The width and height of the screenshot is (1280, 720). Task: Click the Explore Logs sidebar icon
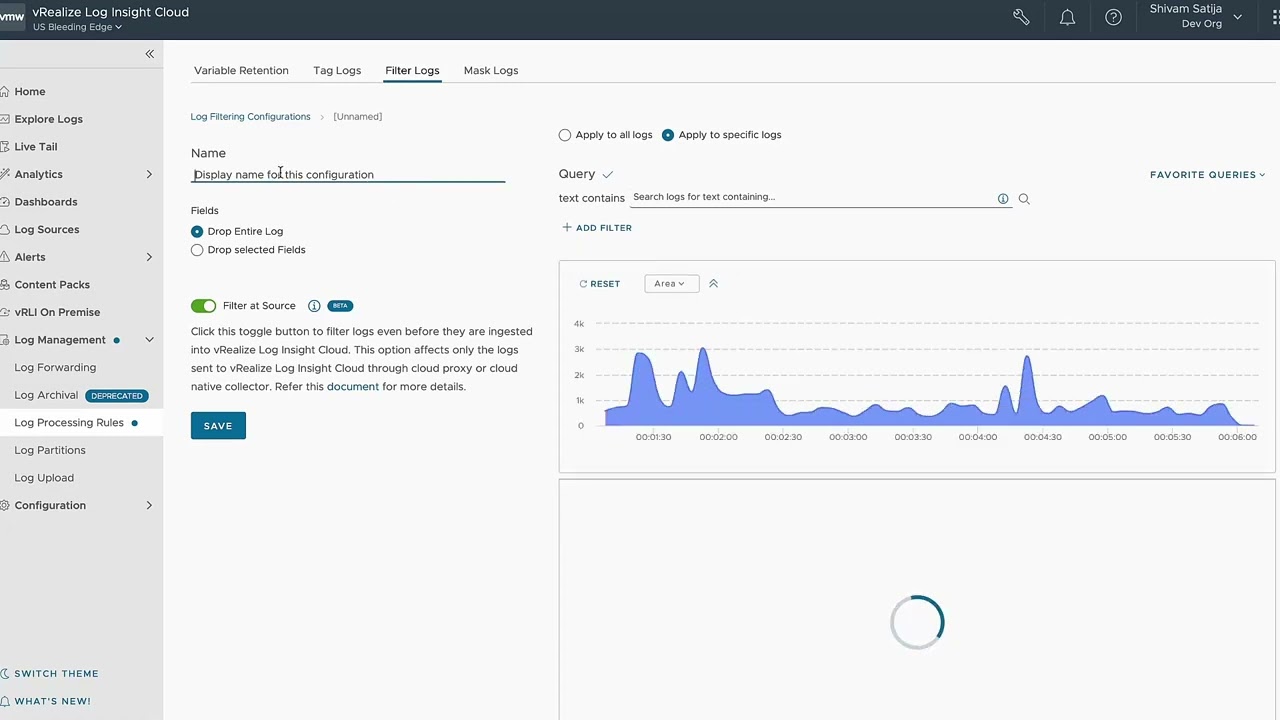(x=5, y=119)
